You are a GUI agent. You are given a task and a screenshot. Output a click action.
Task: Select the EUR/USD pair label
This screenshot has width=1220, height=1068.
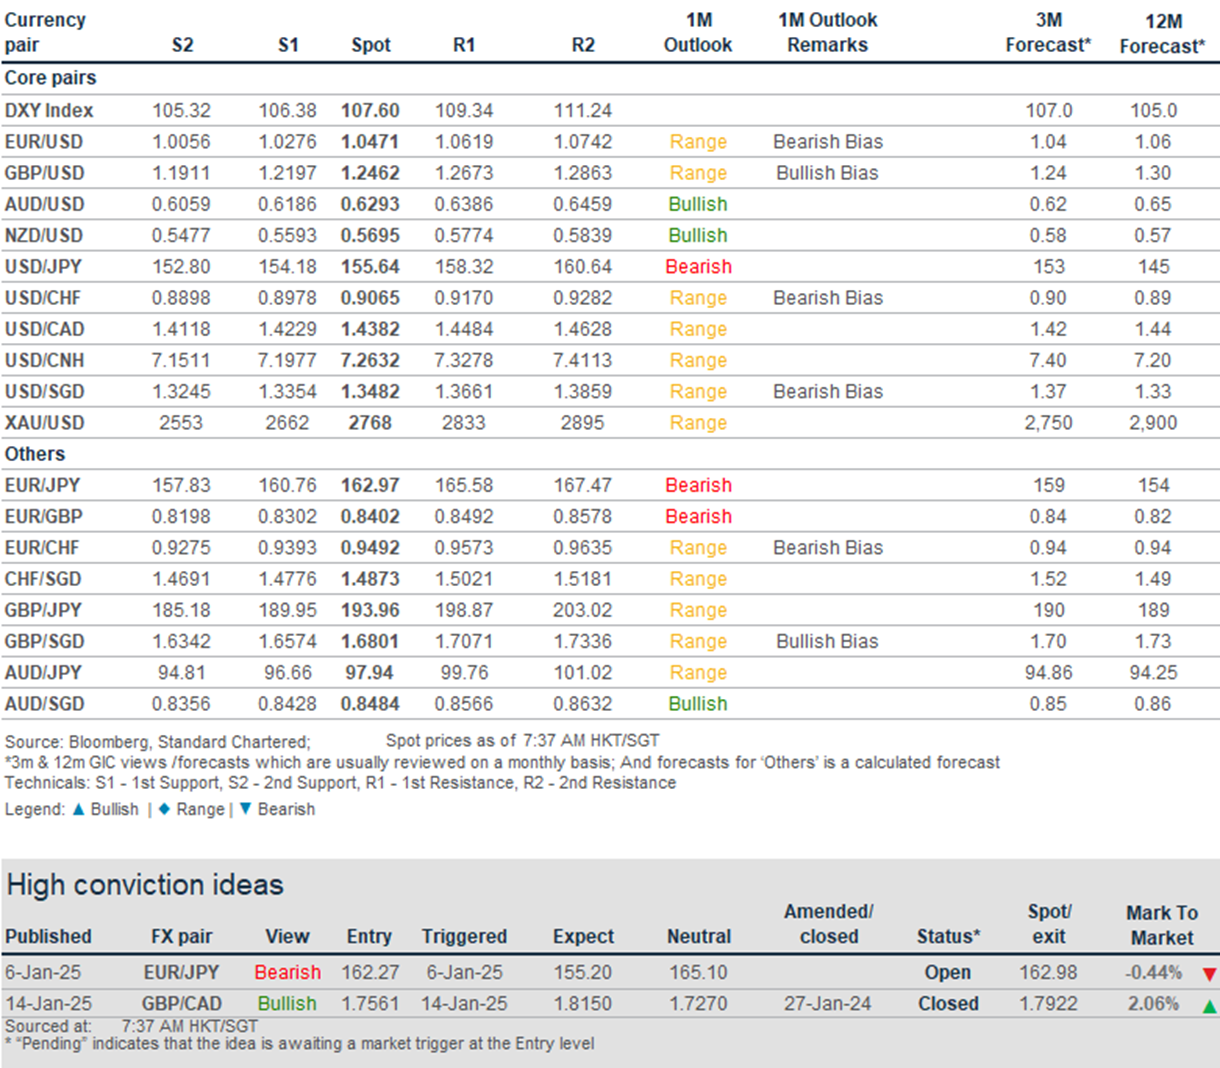coord(44,142)
